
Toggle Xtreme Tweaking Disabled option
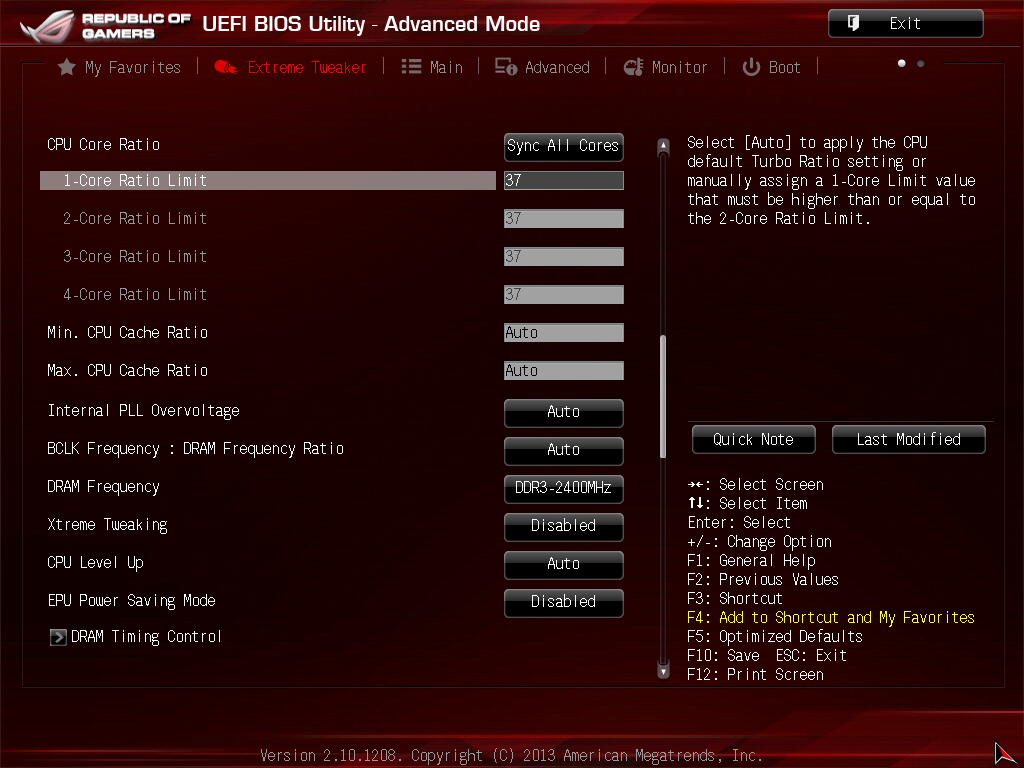(x=563, y=526)
